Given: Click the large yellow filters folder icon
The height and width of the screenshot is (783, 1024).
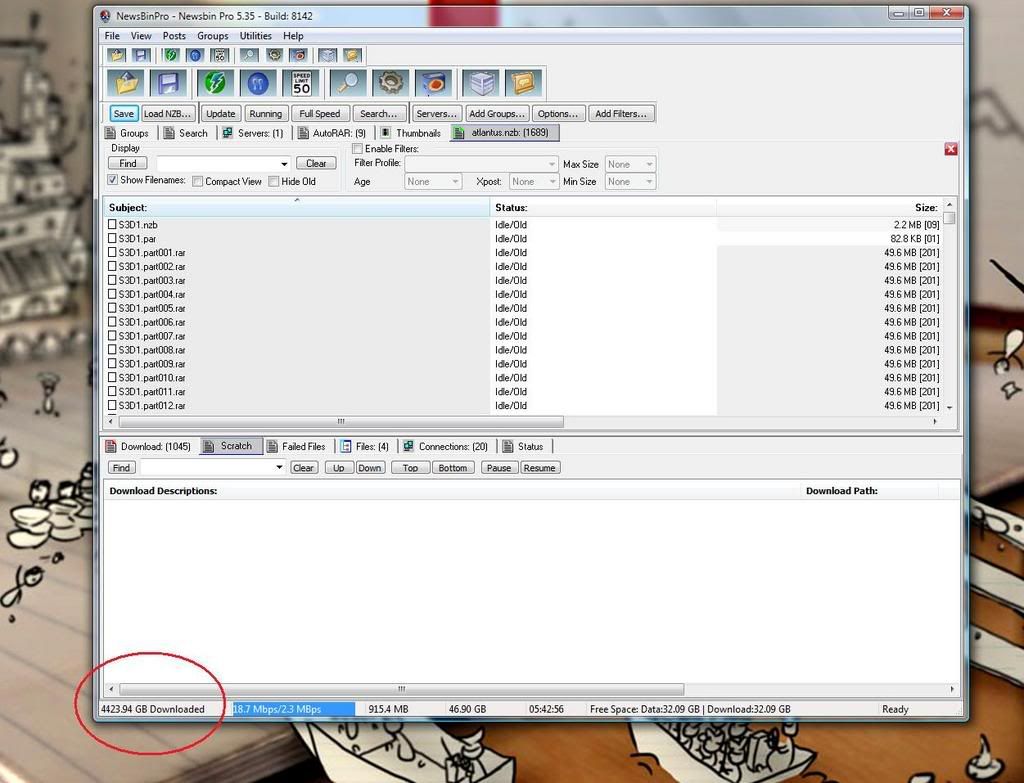Looking at the screenshot, I should pyautogui.click(x=523, y=84).
